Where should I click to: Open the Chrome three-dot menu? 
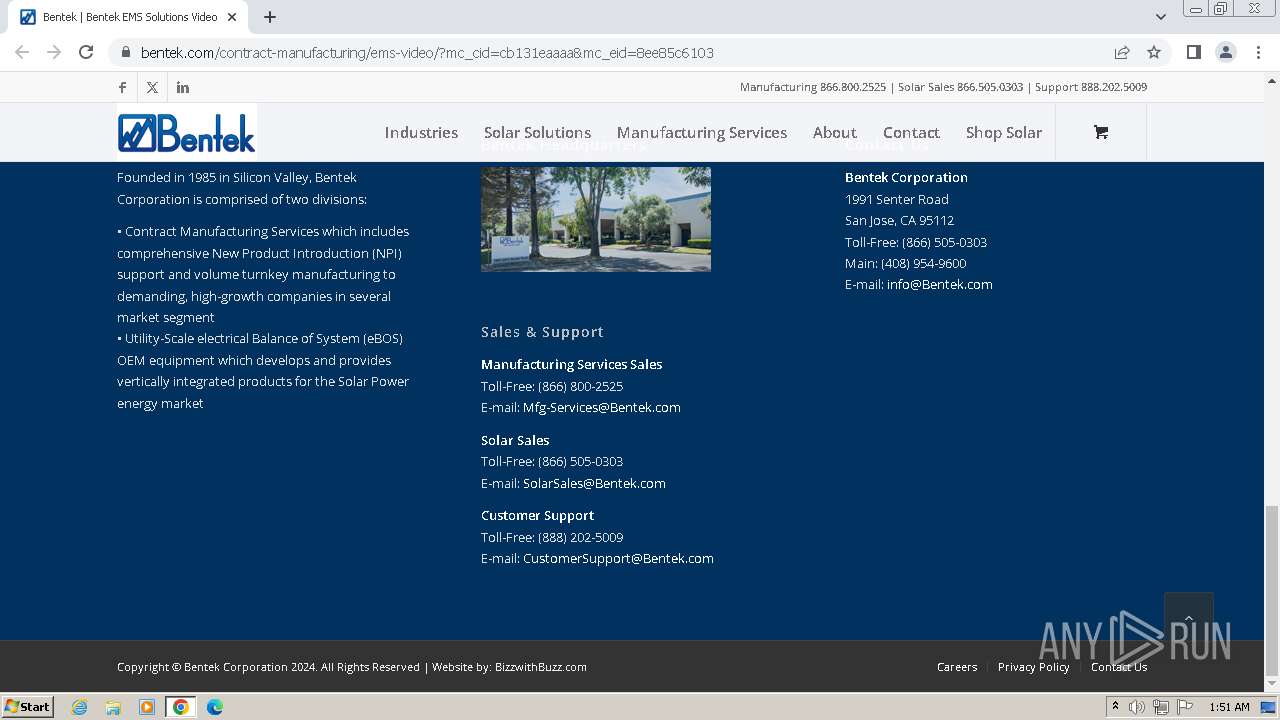coord(1258,52)
